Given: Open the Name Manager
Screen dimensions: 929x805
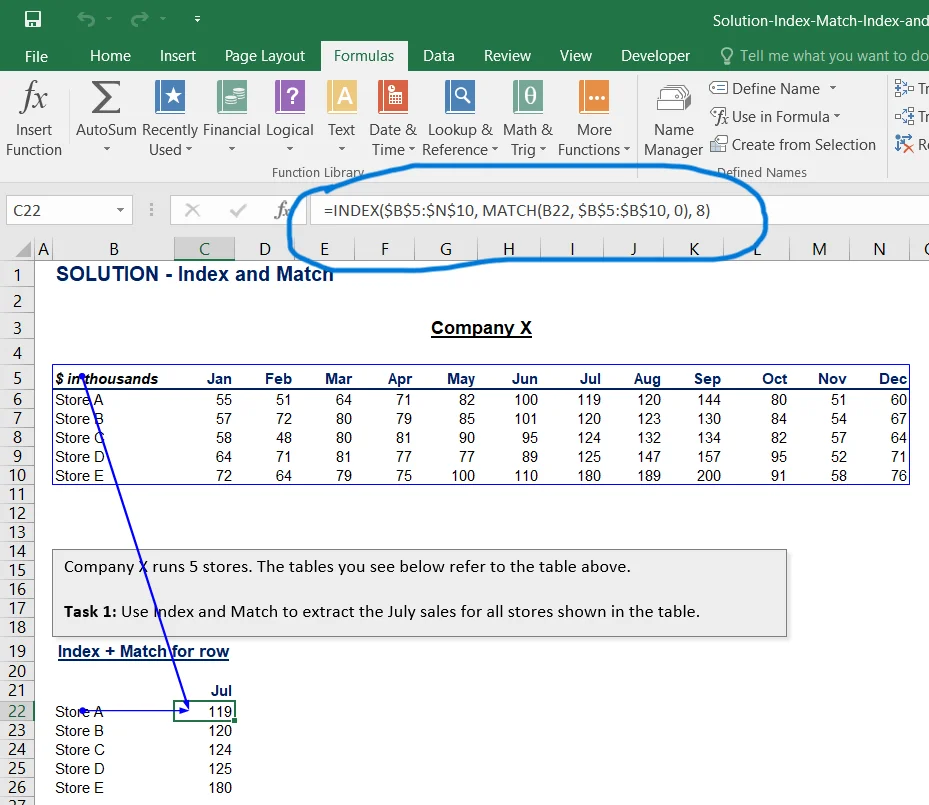Looking at the screenshot, I should (673, 99).
